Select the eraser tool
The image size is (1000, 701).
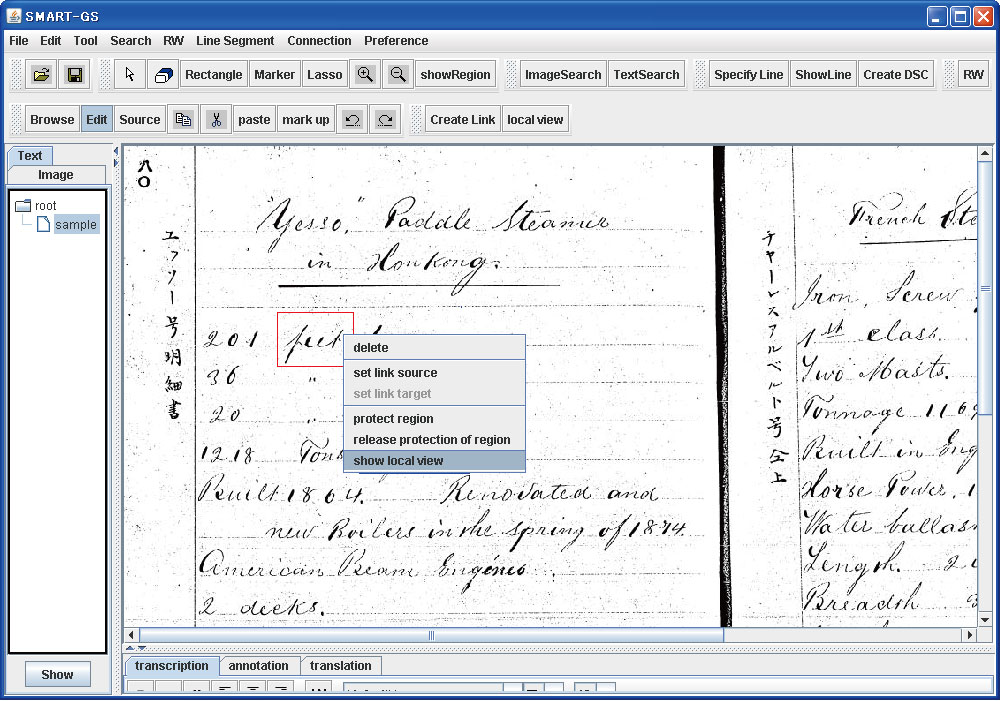(162, 75)
